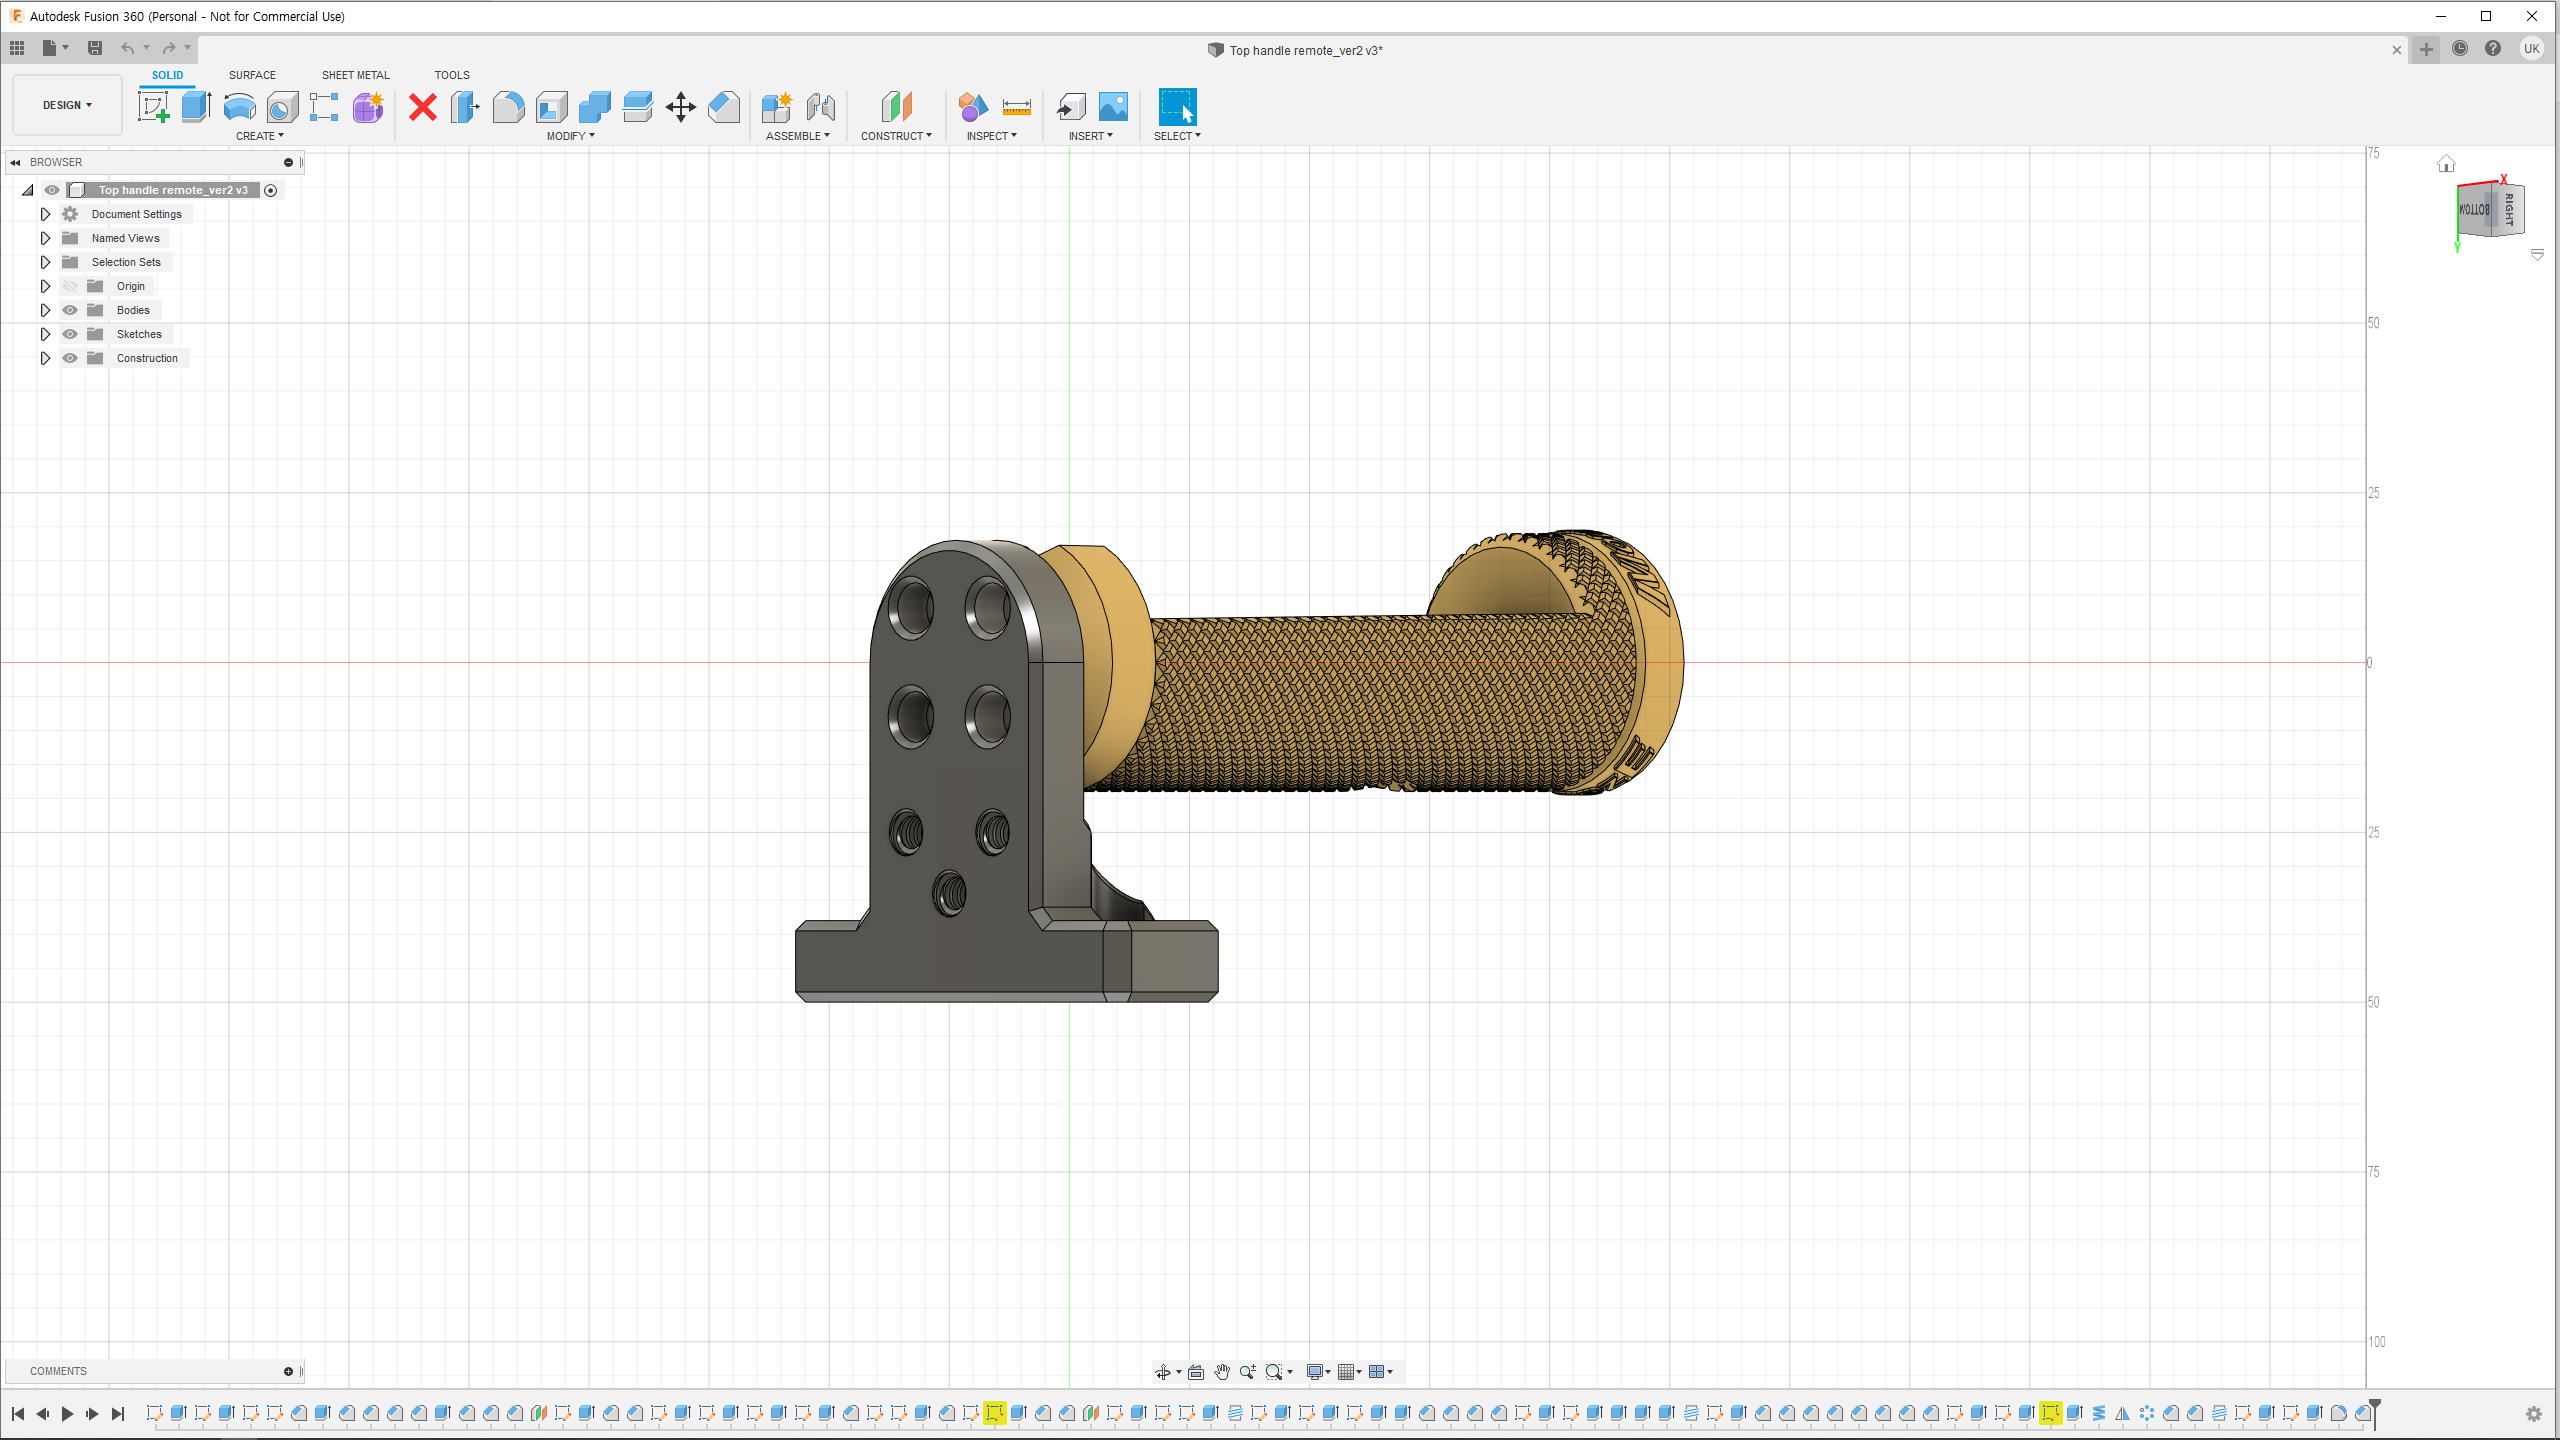Viewport: 2560px width, 1440px height.
Task: Open the DESIGN workspace dropdown
Action: coord(67,105)
